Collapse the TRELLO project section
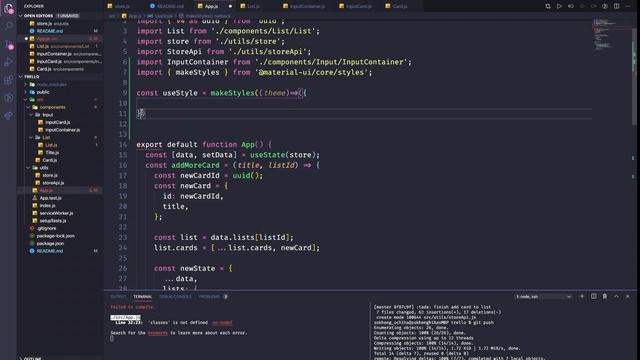Image resolution: width=640 pixels, height=360 pixels. (x=21, y=76)
